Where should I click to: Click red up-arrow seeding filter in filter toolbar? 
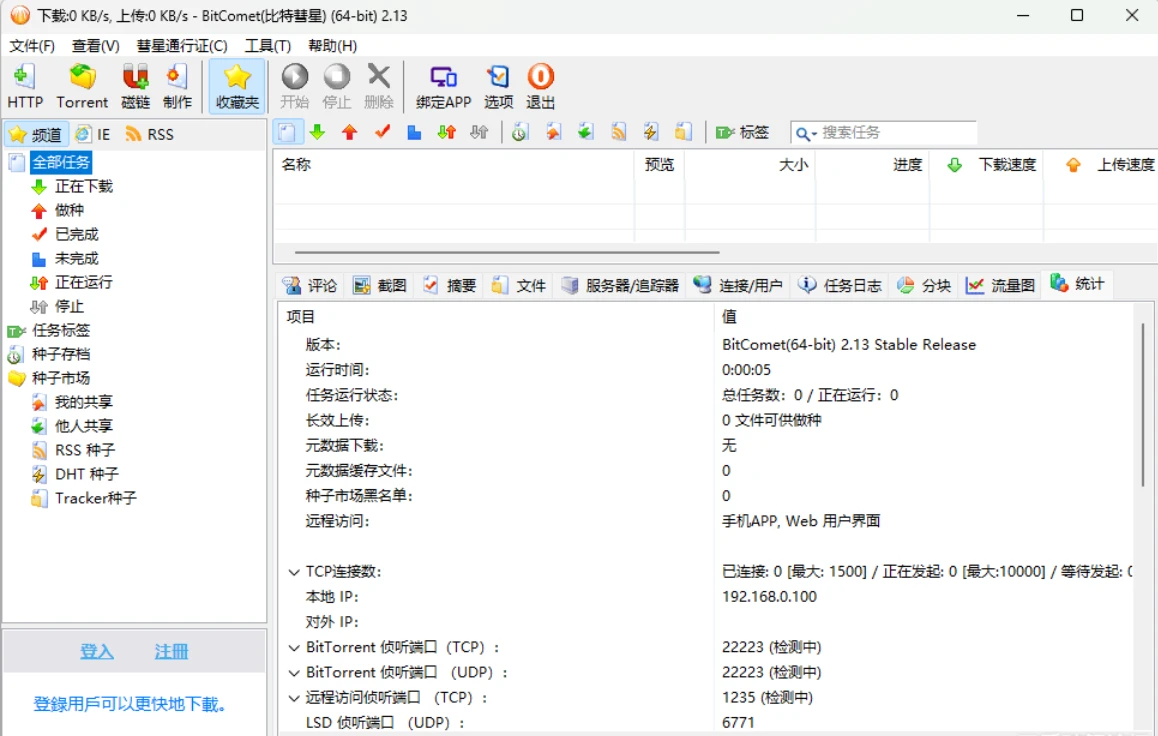click(350, 132)
